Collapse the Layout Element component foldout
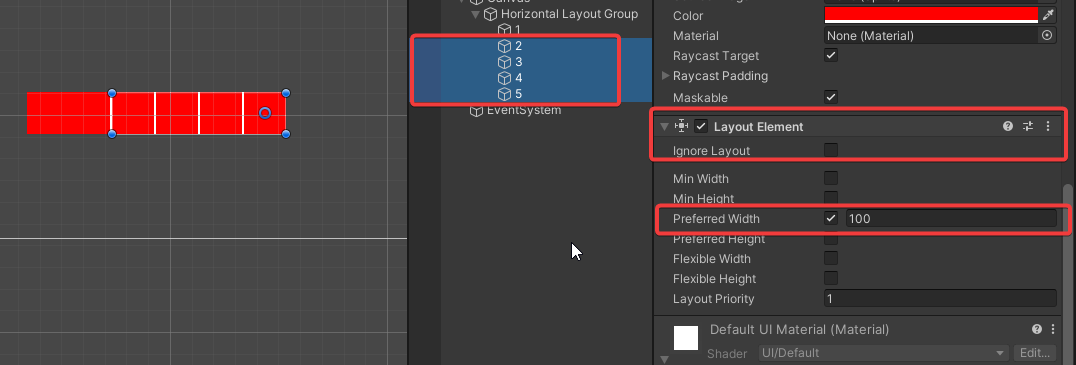The height and width of the screenshot is (365, 1076). [664, 126]
